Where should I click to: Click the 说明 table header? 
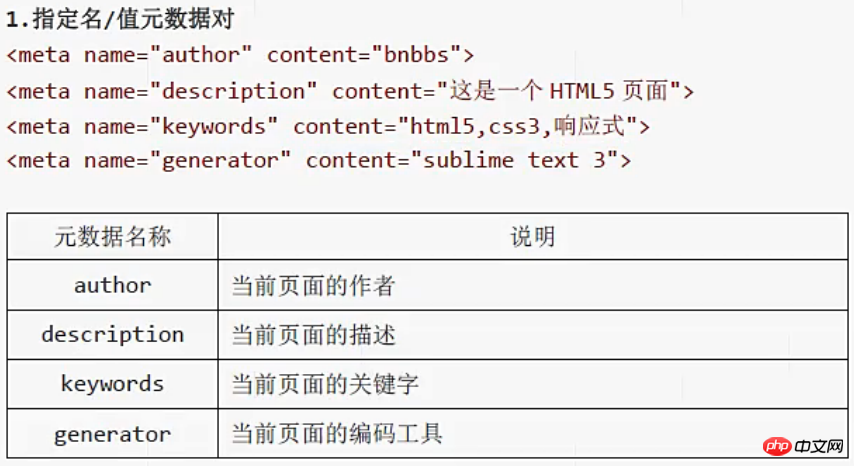click(532, 237)
